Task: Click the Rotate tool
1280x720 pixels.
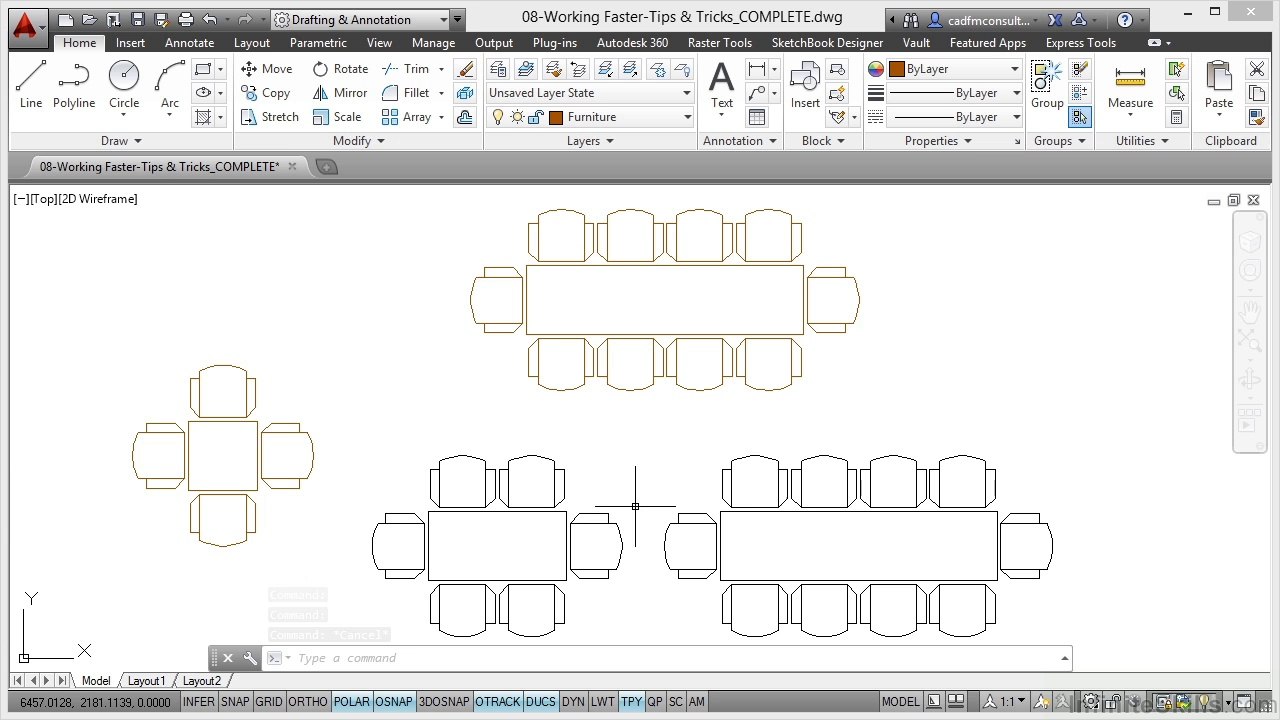Action: pos(340,69)
